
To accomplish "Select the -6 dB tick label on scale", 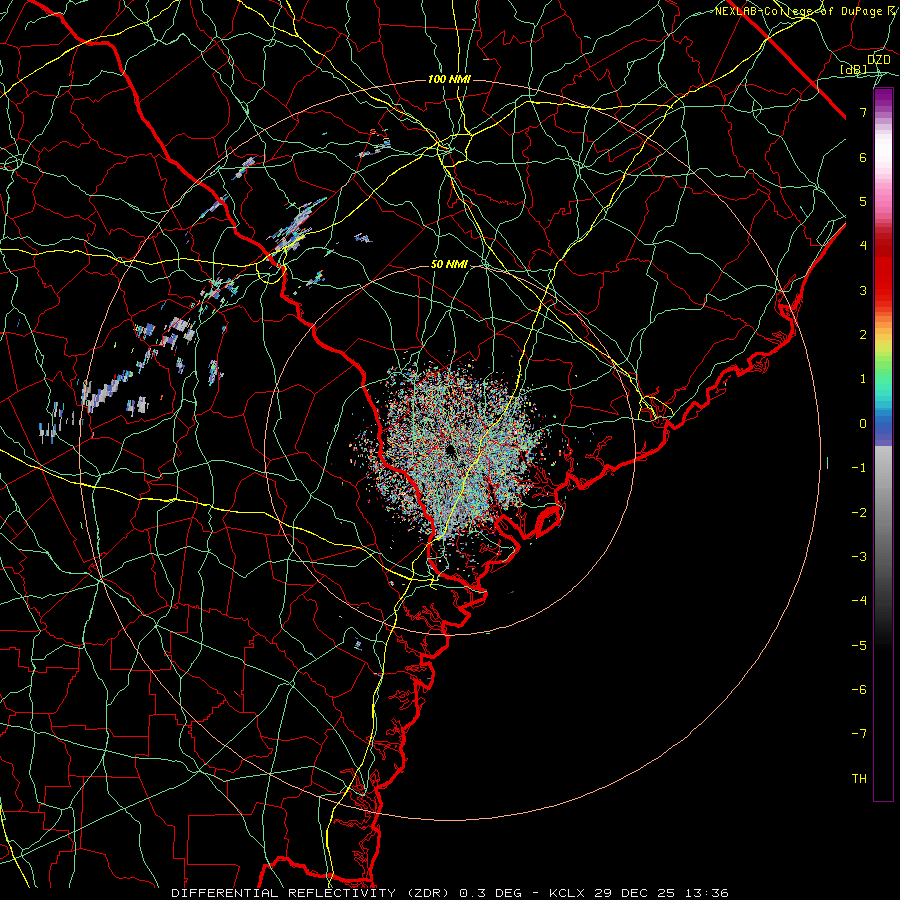I will click(859, 690).
